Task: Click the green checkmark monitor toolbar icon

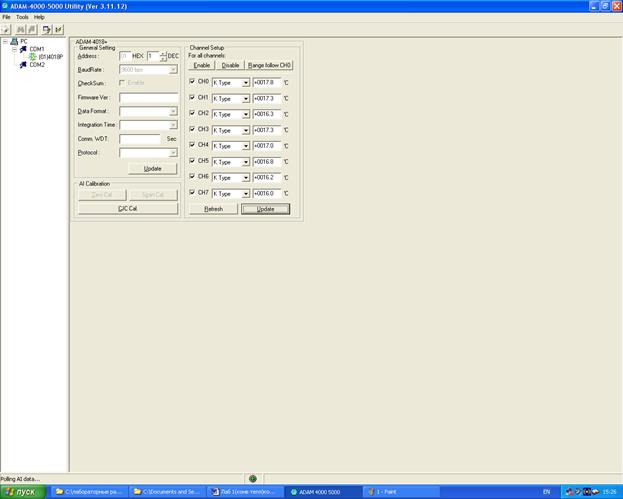Action: [x=58, y=29]
